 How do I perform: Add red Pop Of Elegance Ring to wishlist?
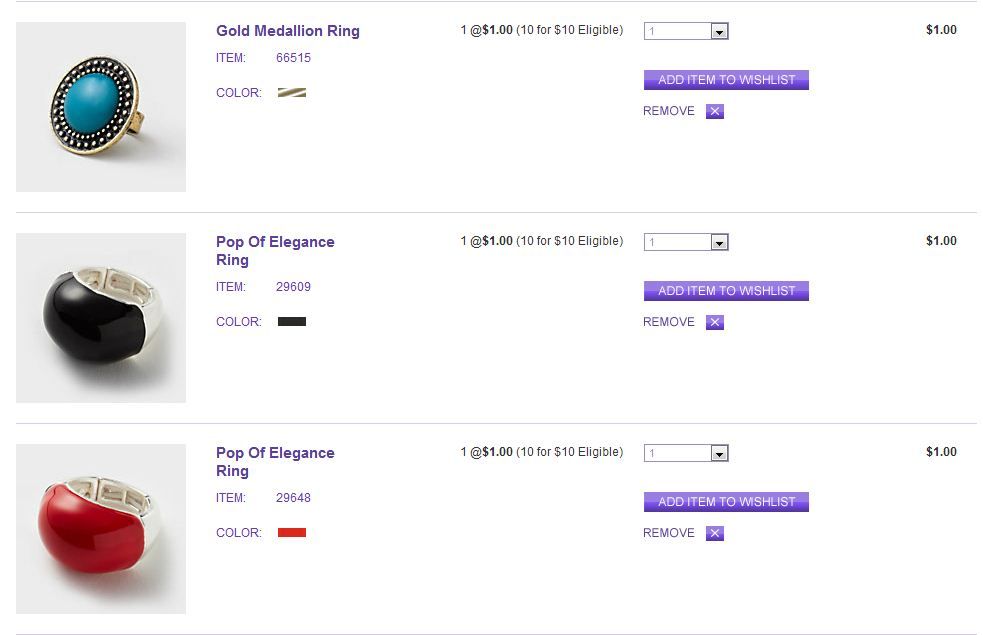726,502
